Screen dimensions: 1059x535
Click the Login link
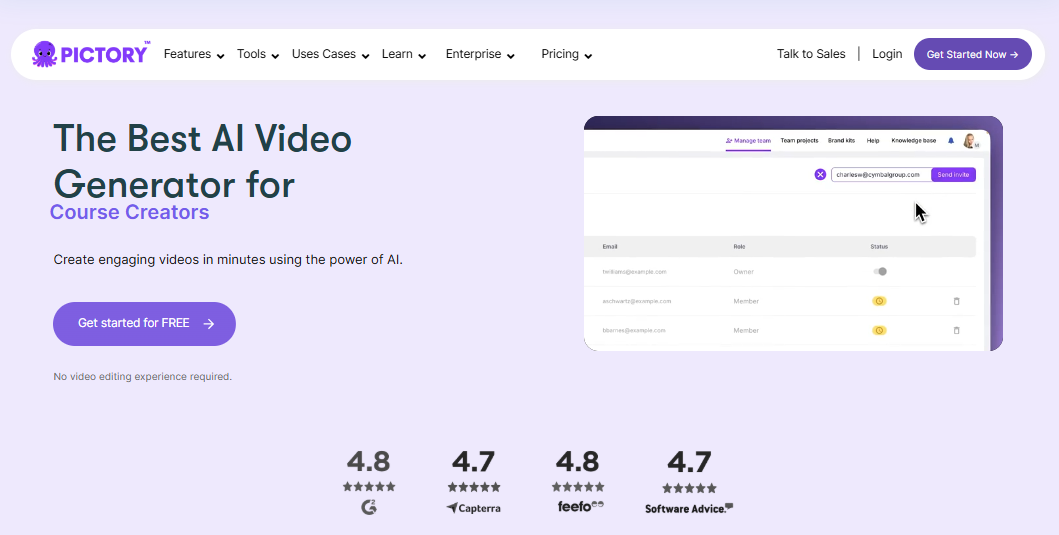coord(887,54)
